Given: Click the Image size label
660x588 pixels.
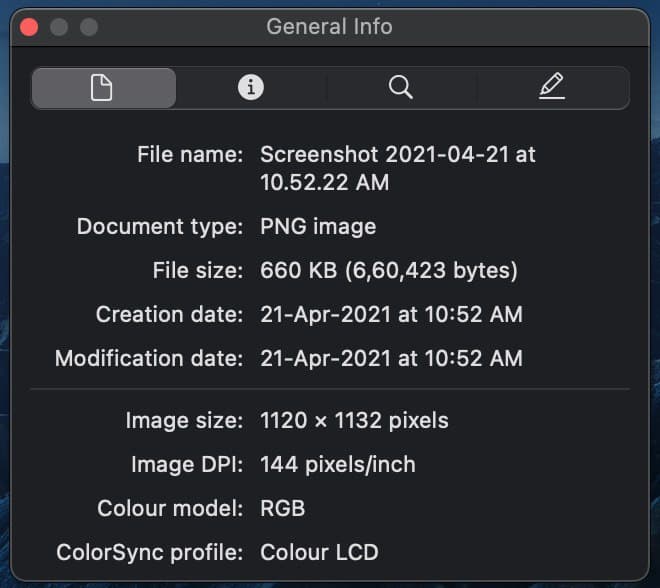Looking at the screenshot, I should (x=184, y=420).
